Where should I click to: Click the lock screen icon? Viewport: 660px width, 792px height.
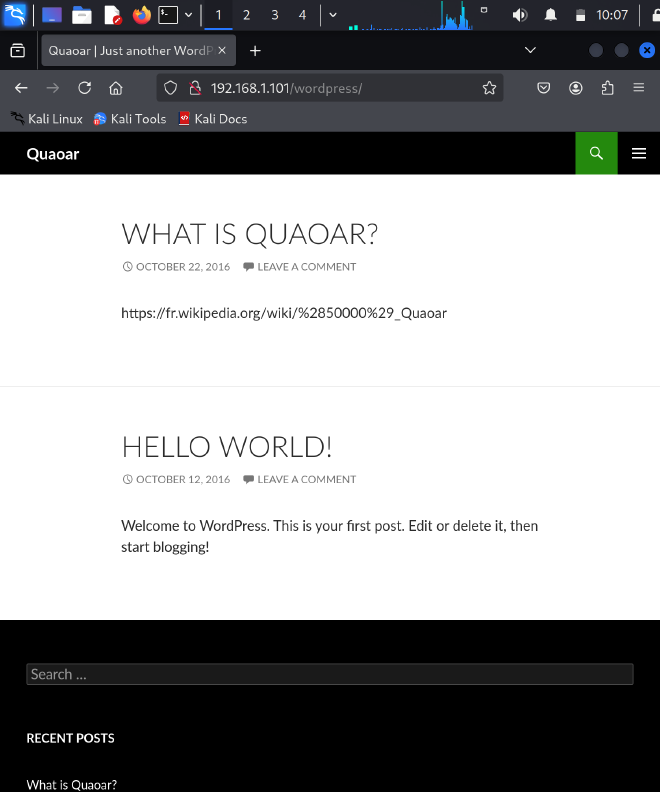655,15
